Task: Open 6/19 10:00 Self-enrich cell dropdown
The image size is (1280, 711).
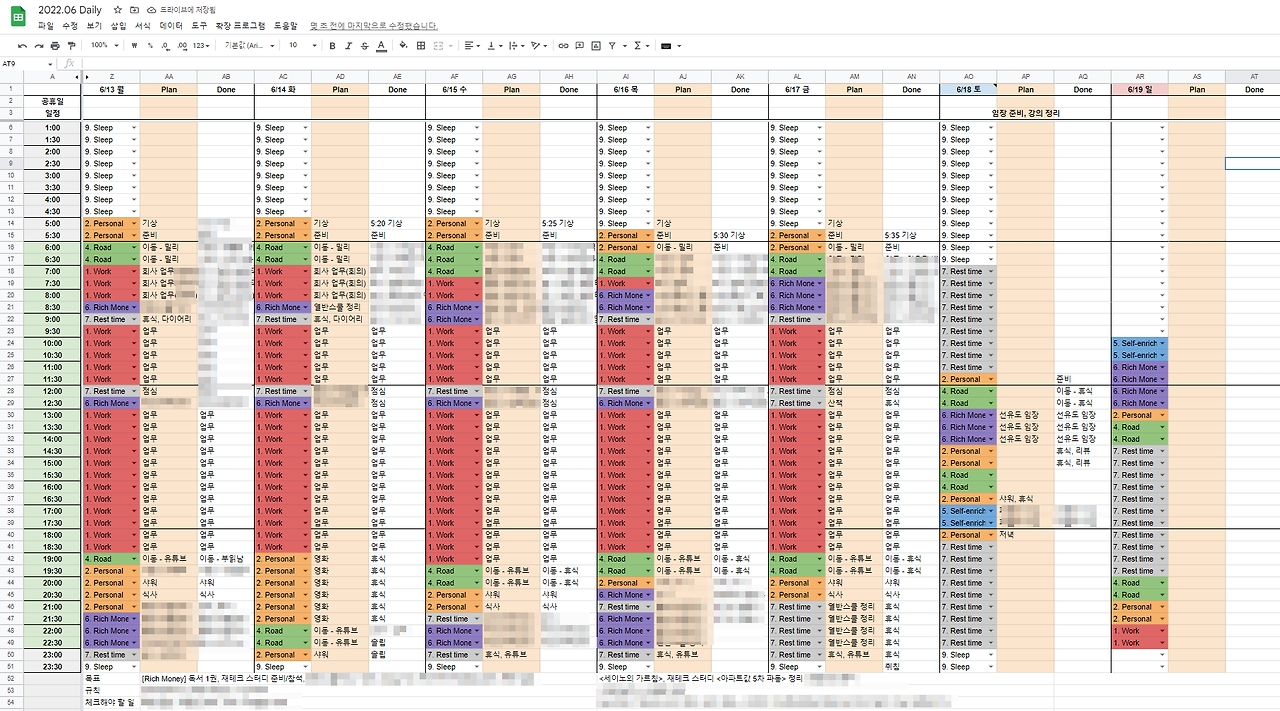Action: (1162, 343)
